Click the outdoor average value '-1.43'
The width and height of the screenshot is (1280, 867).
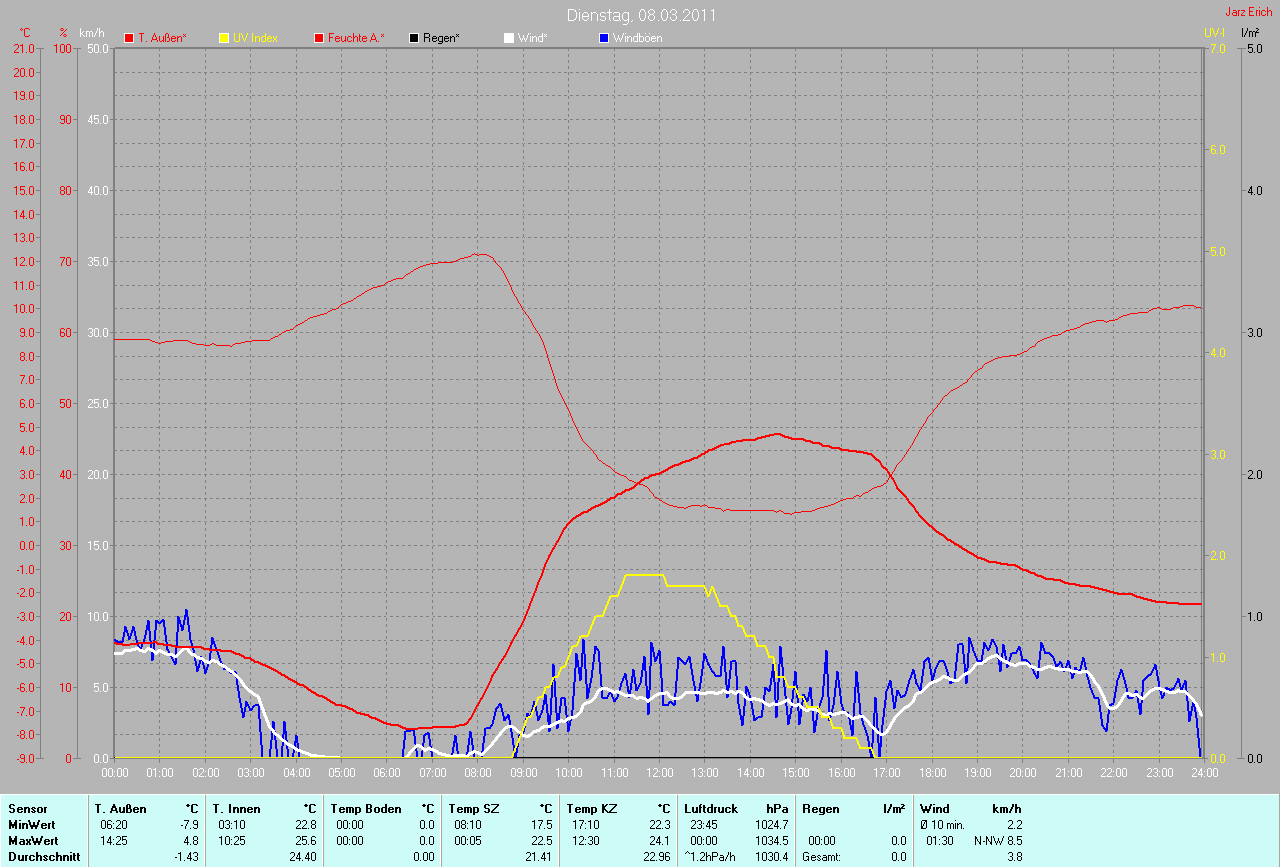187,857
